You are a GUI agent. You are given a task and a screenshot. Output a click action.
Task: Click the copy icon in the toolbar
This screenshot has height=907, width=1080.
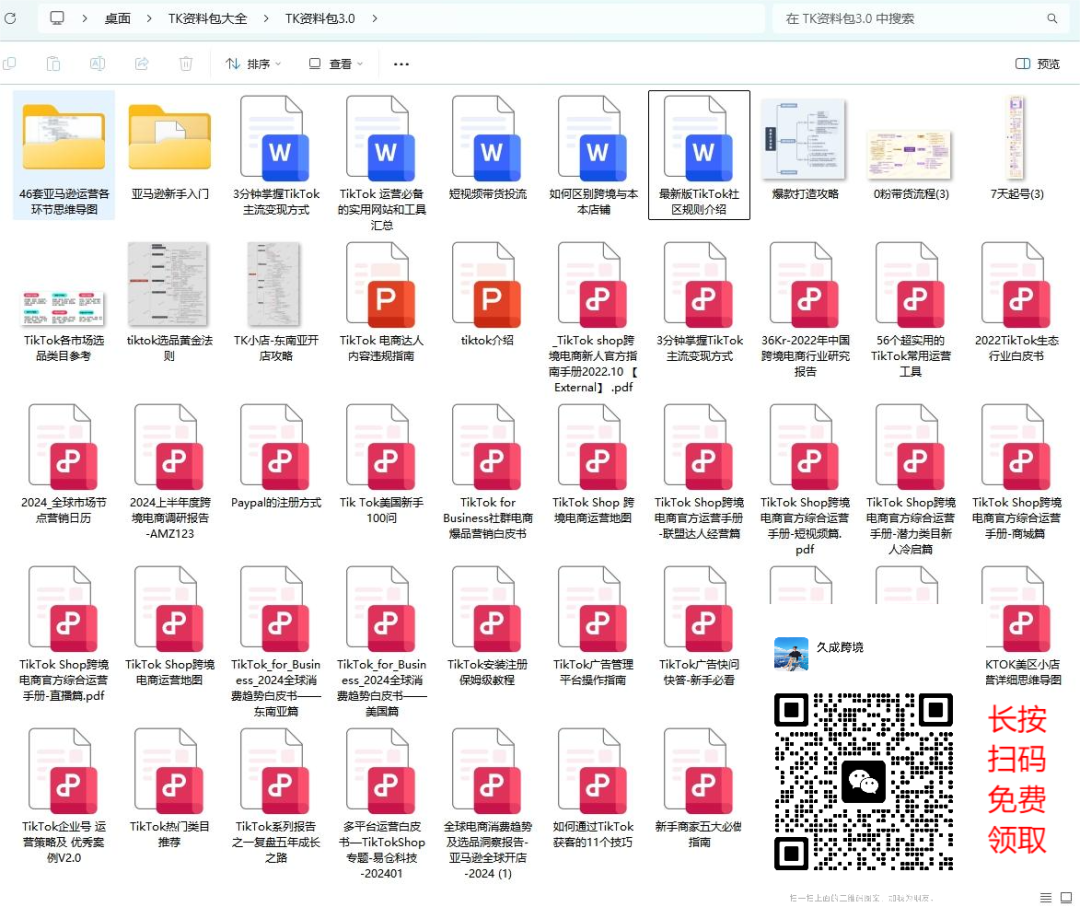[x=10, y=64]
